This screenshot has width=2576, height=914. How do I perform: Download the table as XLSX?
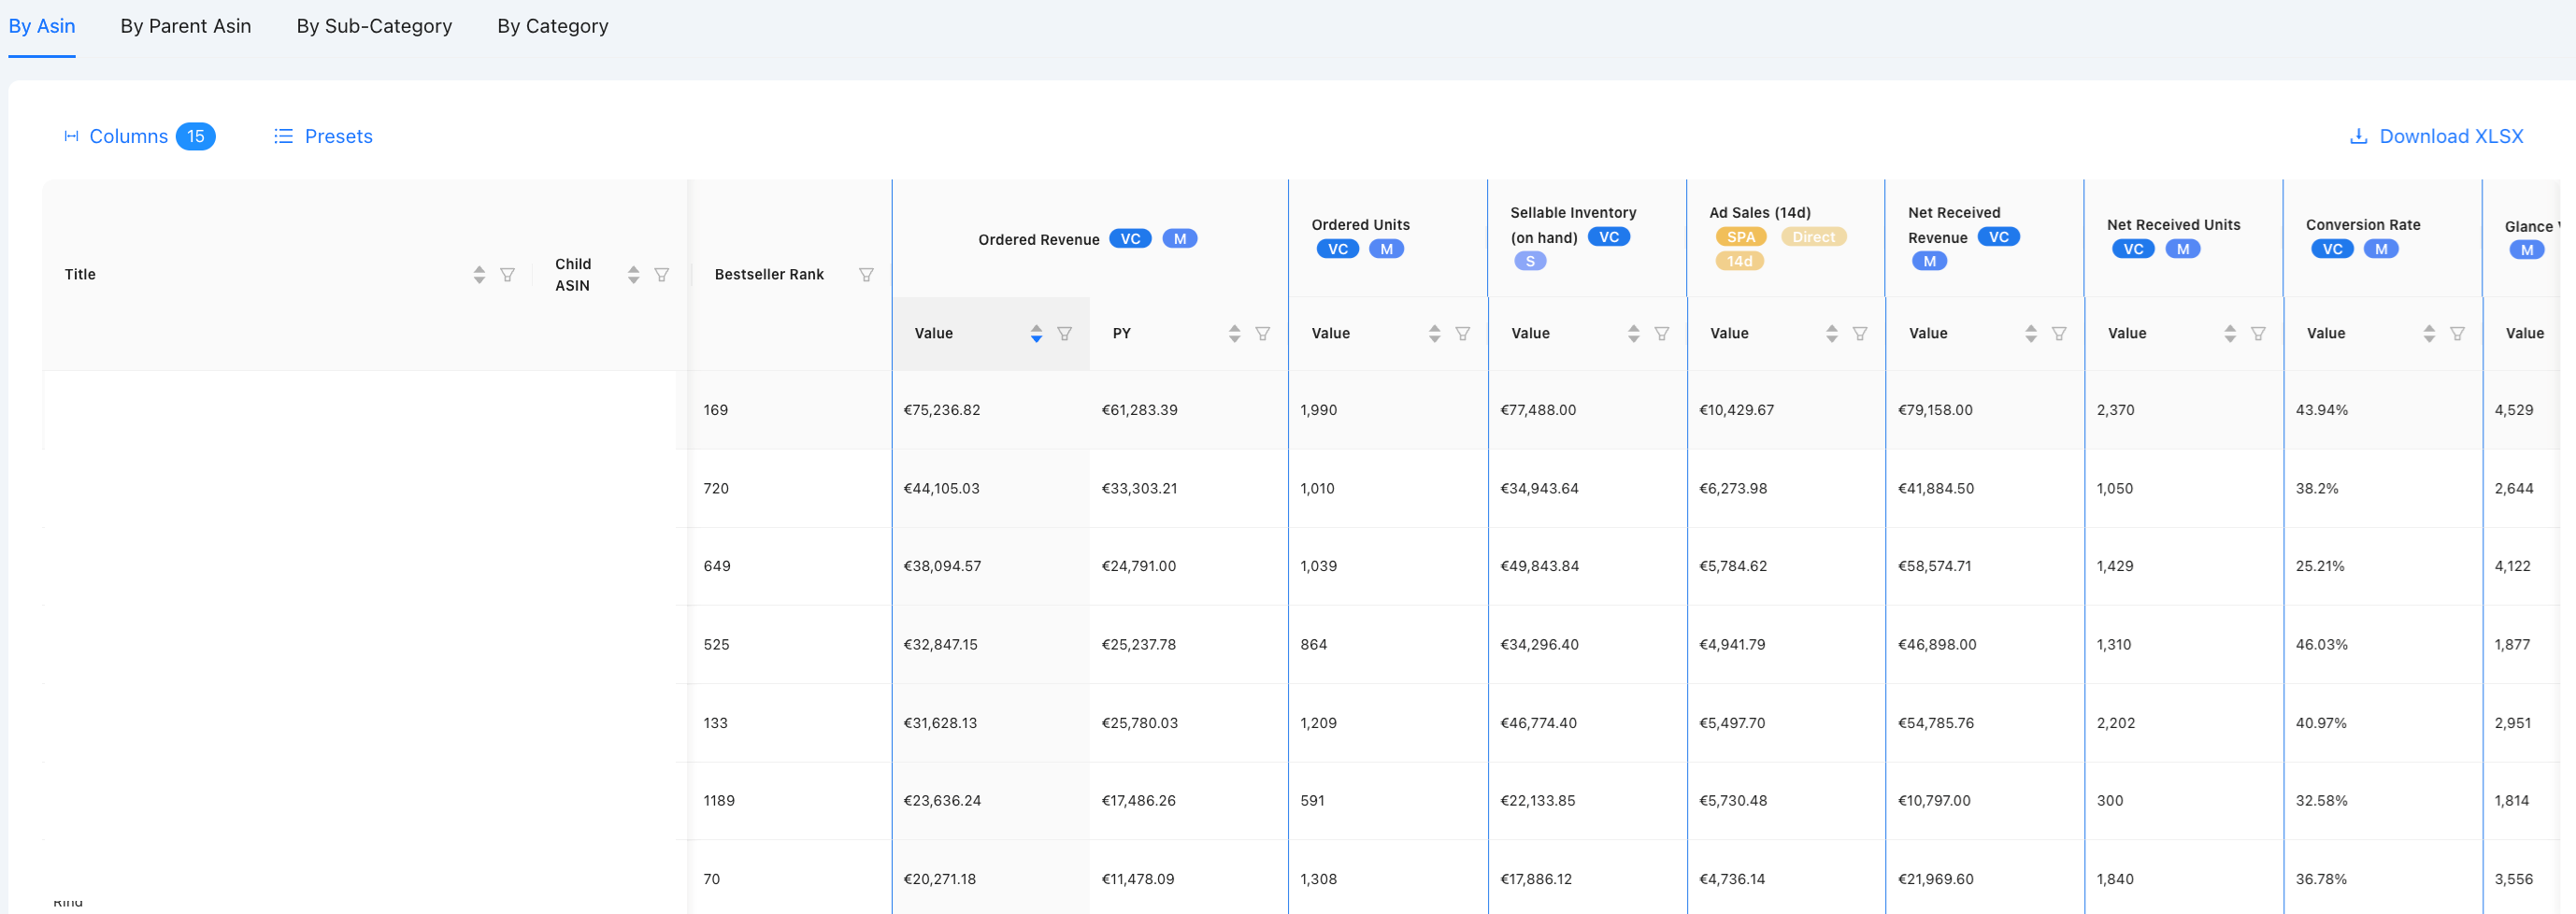2436,136
